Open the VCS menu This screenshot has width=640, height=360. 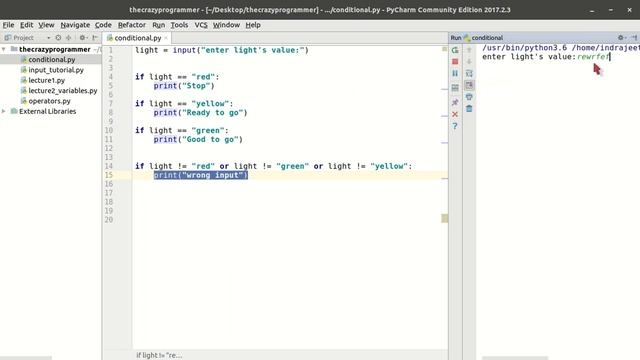pyautogui.click(x=201, y=25)
